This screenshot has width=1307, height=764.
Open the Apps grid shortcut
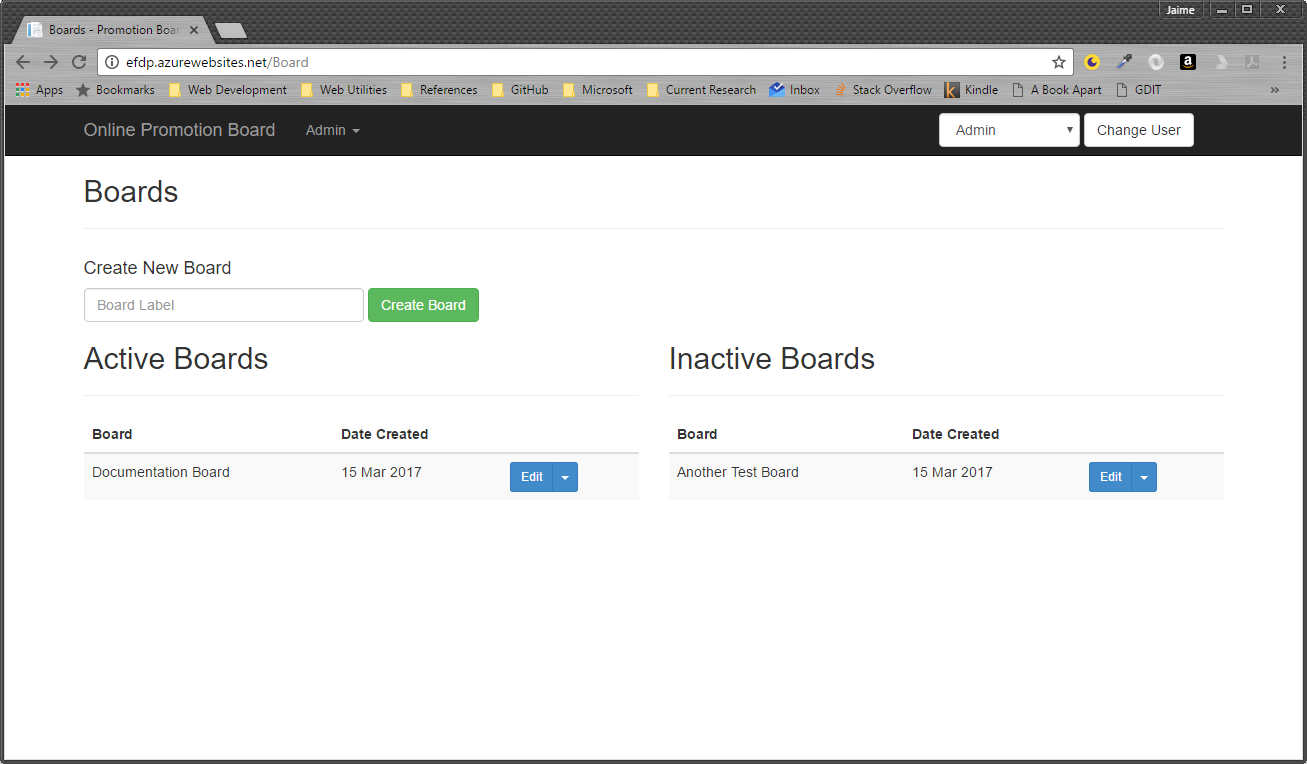coord(39,90)
